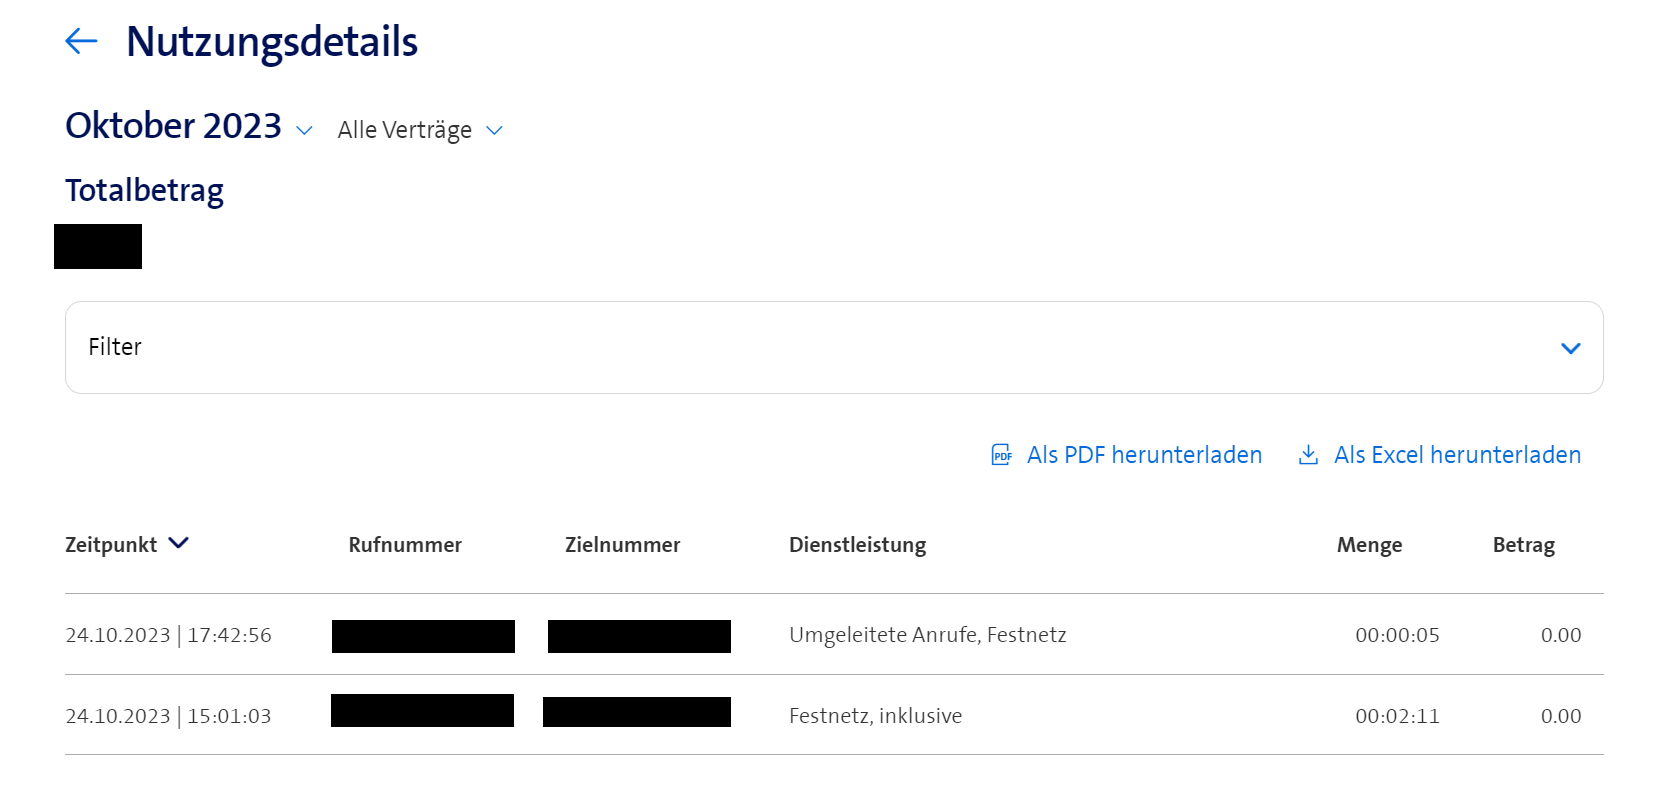Click the Festnetz, inklusive service entry
The width and height of the screenshot is (1653, 786).
(x=875, y=716)
